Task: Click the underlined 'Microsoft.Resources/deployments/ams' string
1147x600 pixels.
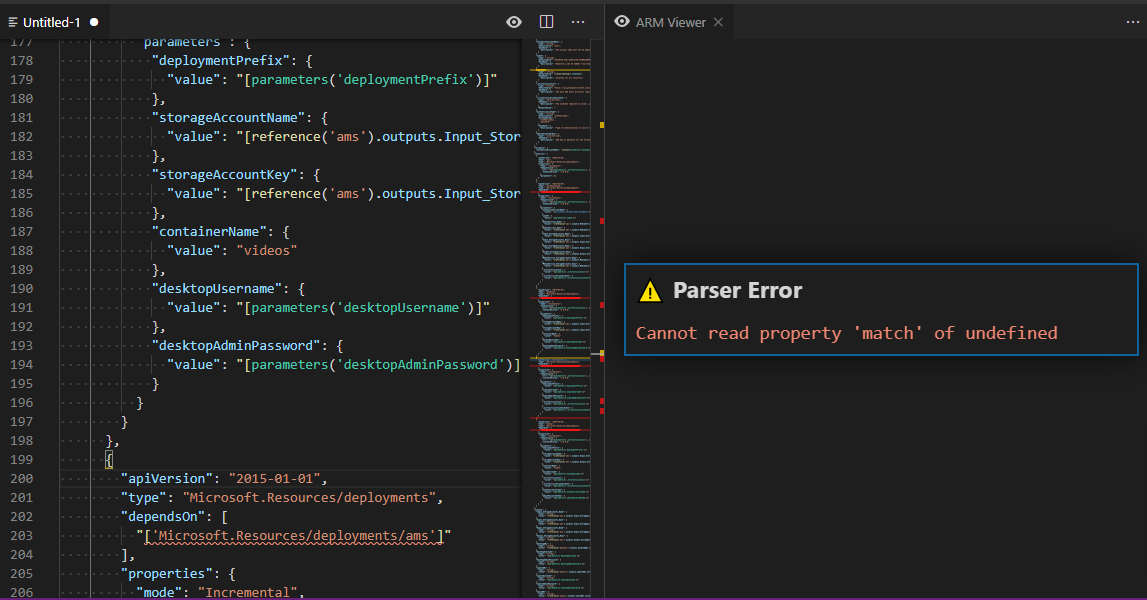Action: pos(293,536)
